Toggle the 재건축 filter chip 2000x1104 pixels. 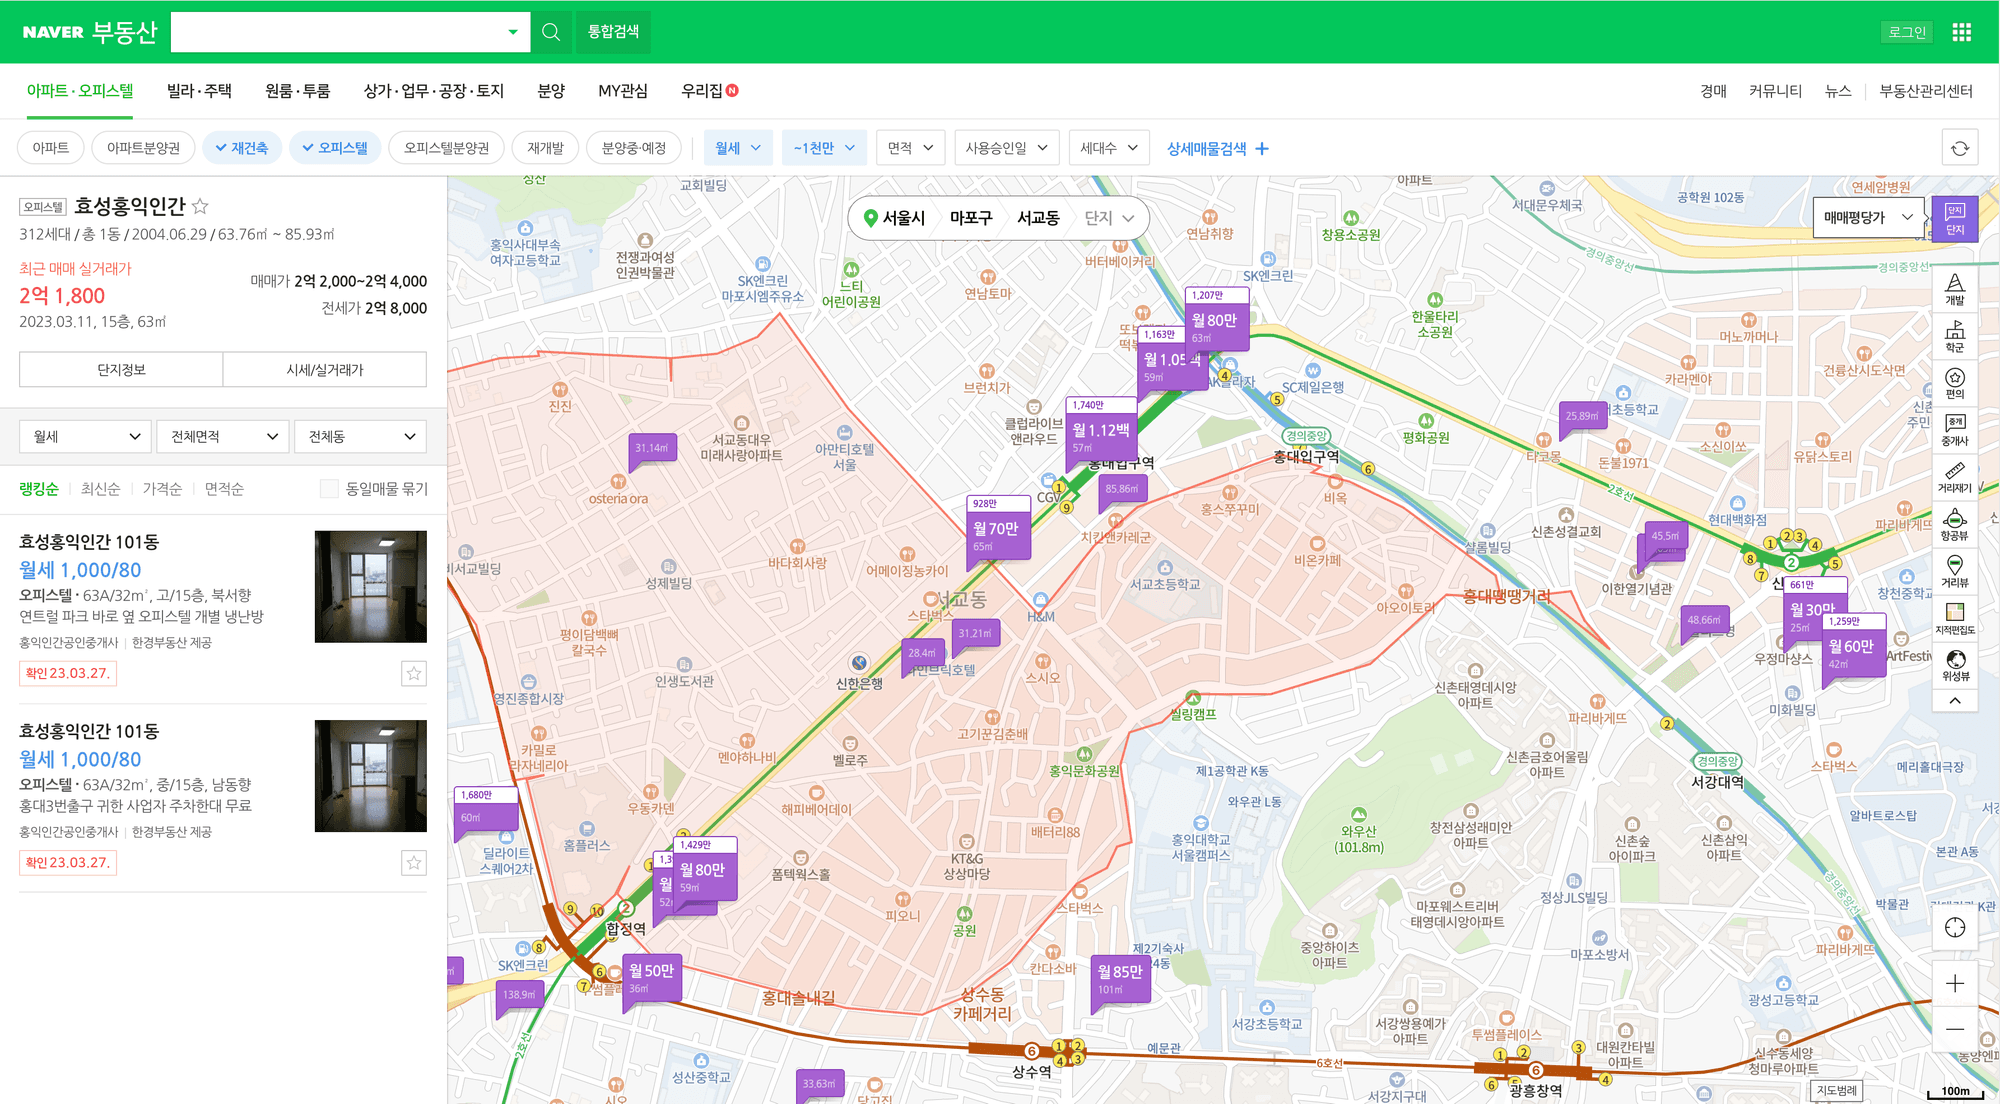[242, 148]
